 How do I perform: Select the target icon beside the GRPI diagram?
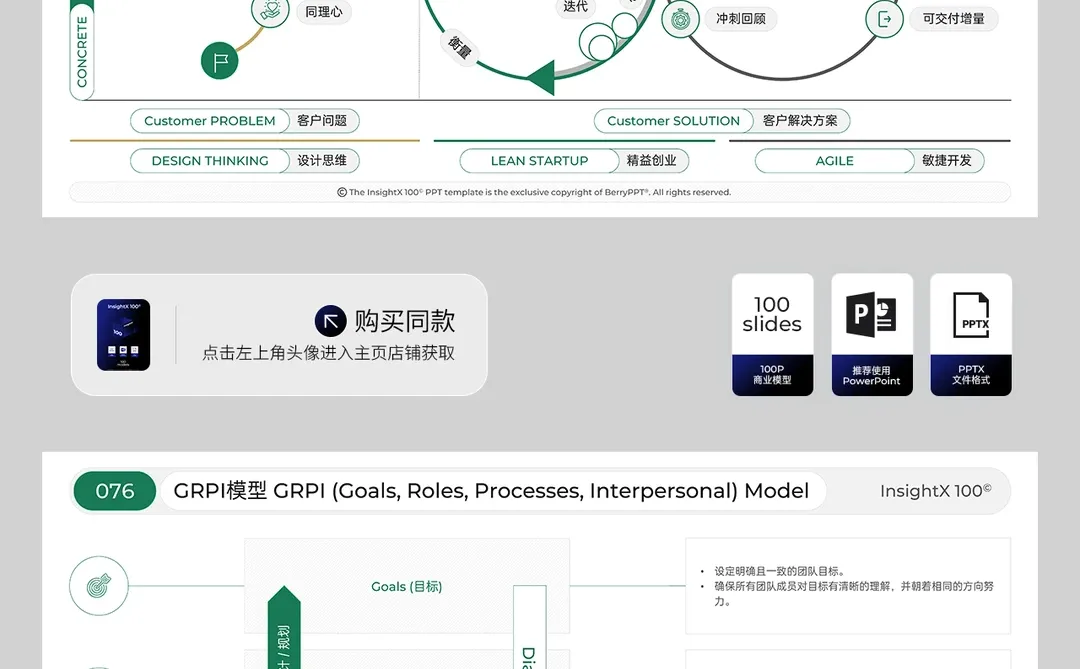[98, 586]
